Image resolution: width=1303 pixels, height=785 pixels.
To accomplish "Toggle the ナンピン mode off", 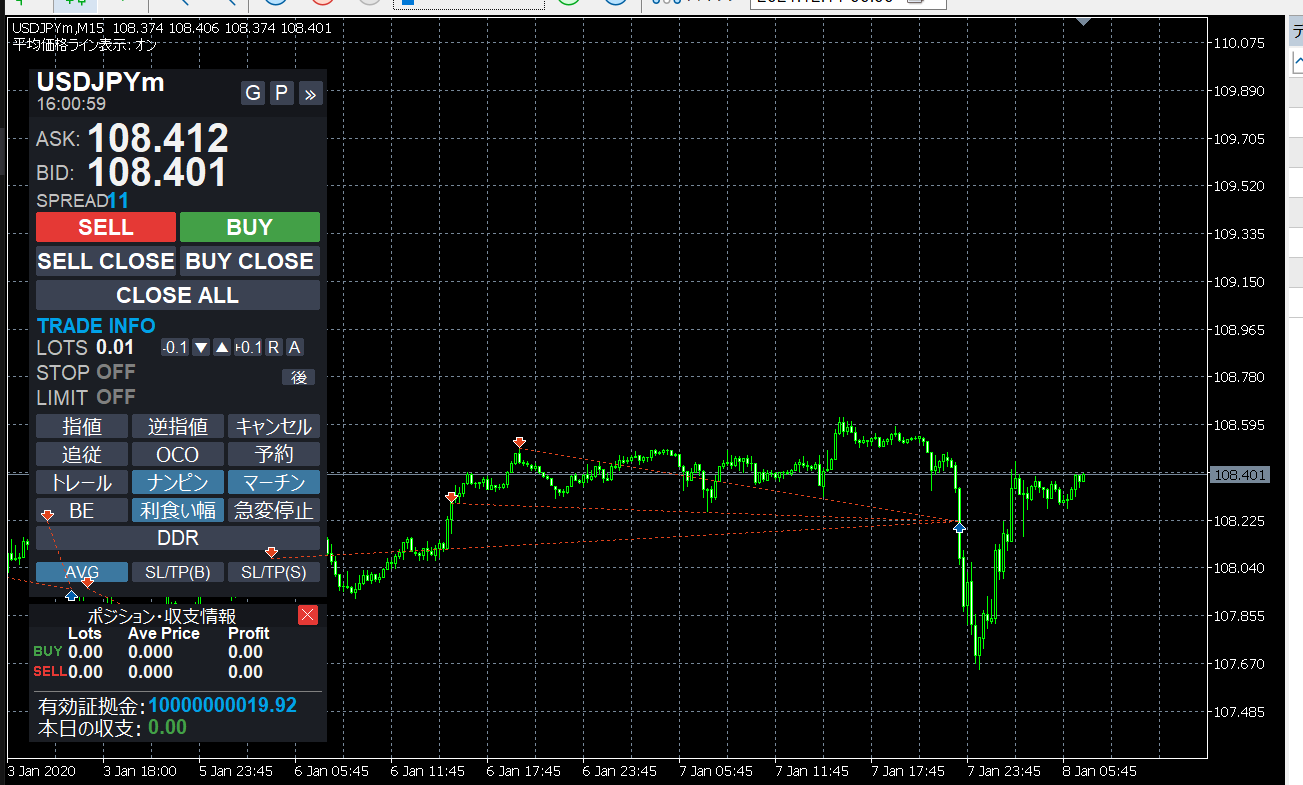I will (178, 482).
